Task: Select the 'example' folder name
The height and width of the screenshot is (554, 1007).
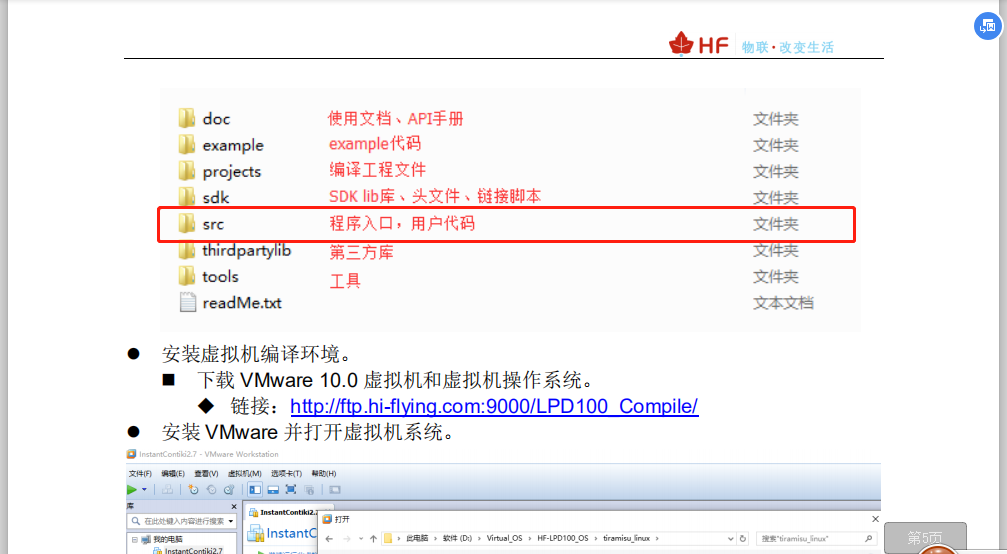Action: [x=233, y=146]
